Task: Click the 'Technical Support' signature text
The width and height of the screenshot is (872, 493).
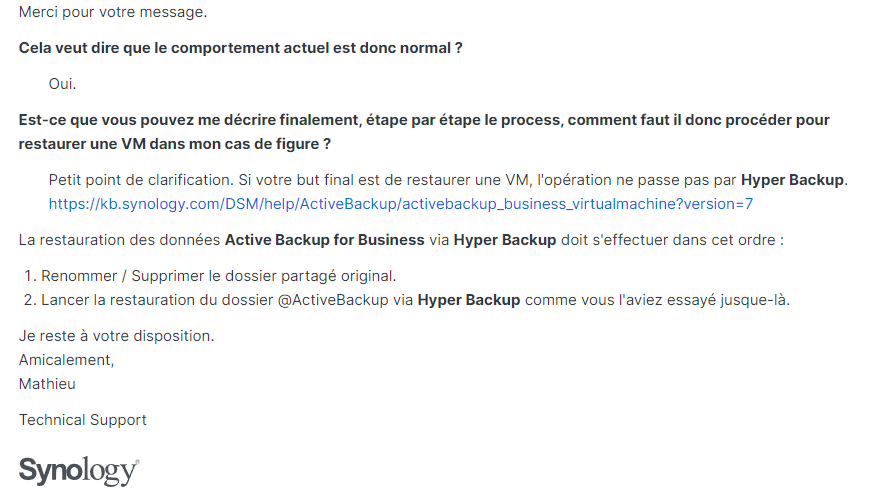Action: (83, 420)
